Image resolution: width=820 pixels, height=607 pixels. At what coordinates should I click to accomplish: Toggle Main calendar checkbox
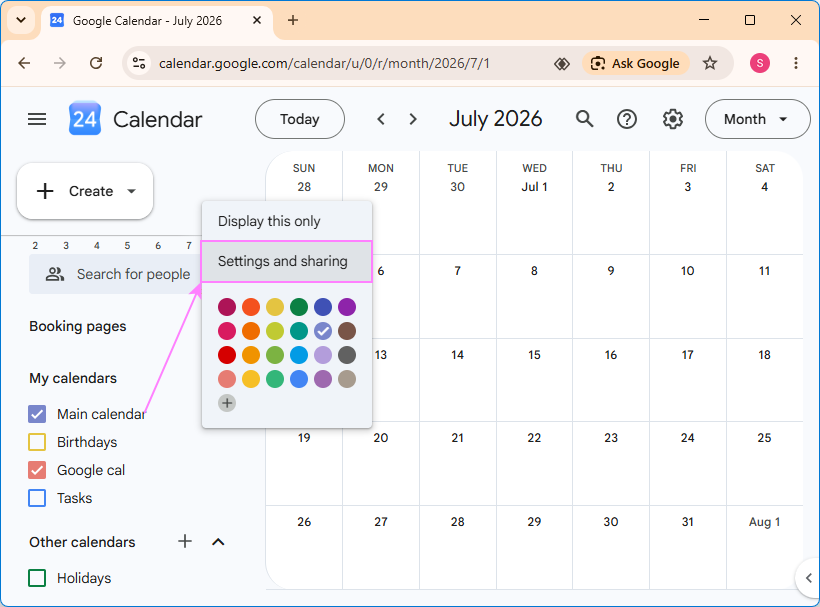pos(37,414)
